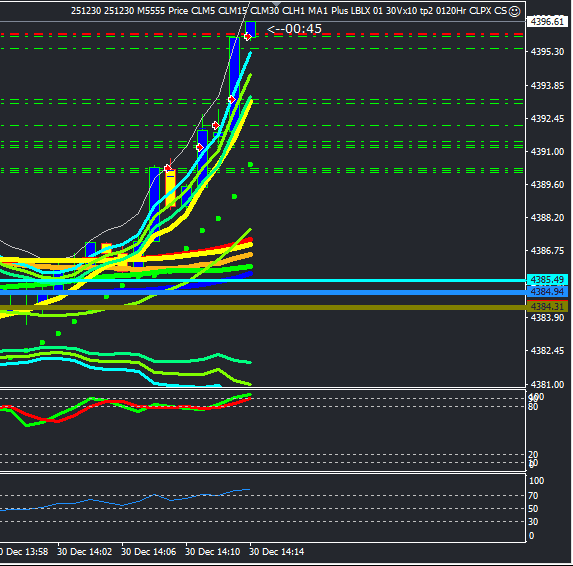
Task: Click the expert advisor name text in the chart header
Action: [x=289, y=11]
